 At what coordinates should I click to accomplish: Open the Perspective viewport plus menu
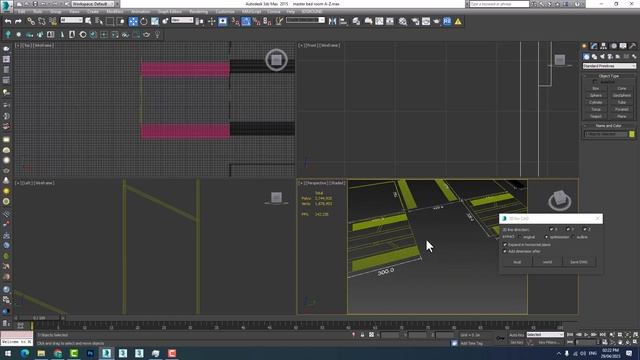[301, 183]
